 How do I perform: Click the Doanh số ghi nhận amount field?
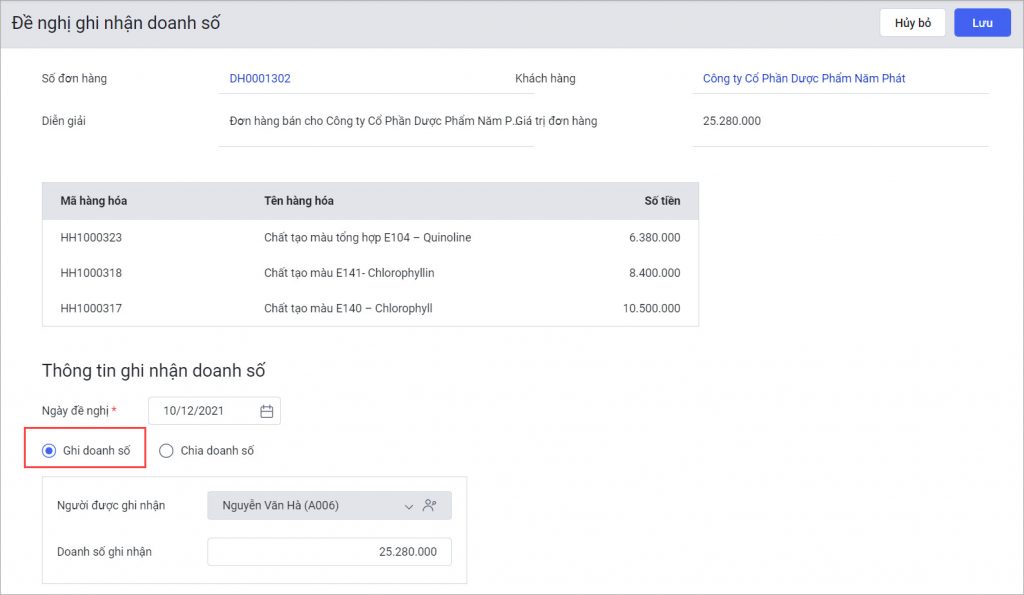[x=329, y=552]
